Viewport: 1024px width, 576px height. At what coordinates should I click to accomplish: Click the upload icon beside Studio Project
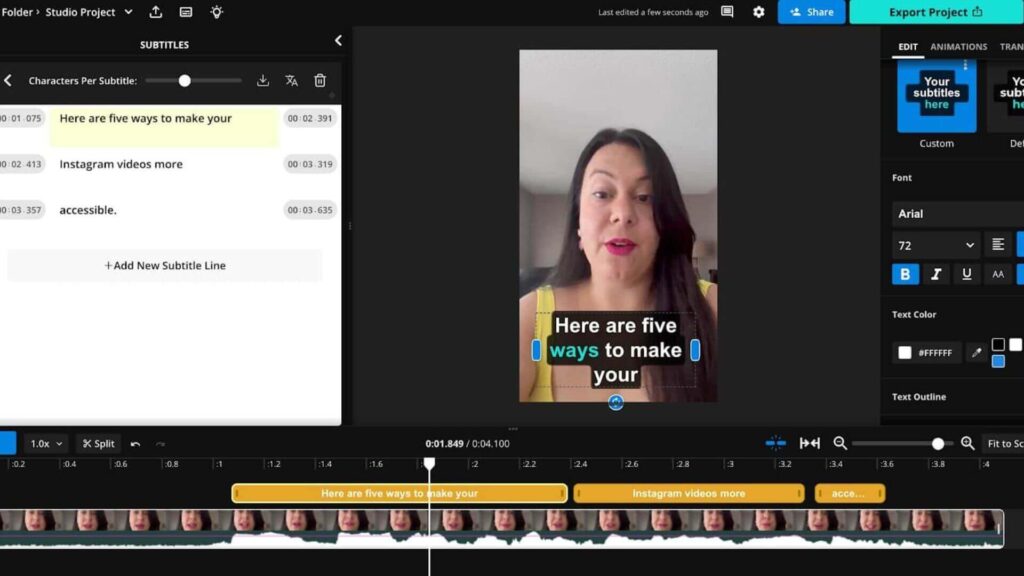click(155, 12)
